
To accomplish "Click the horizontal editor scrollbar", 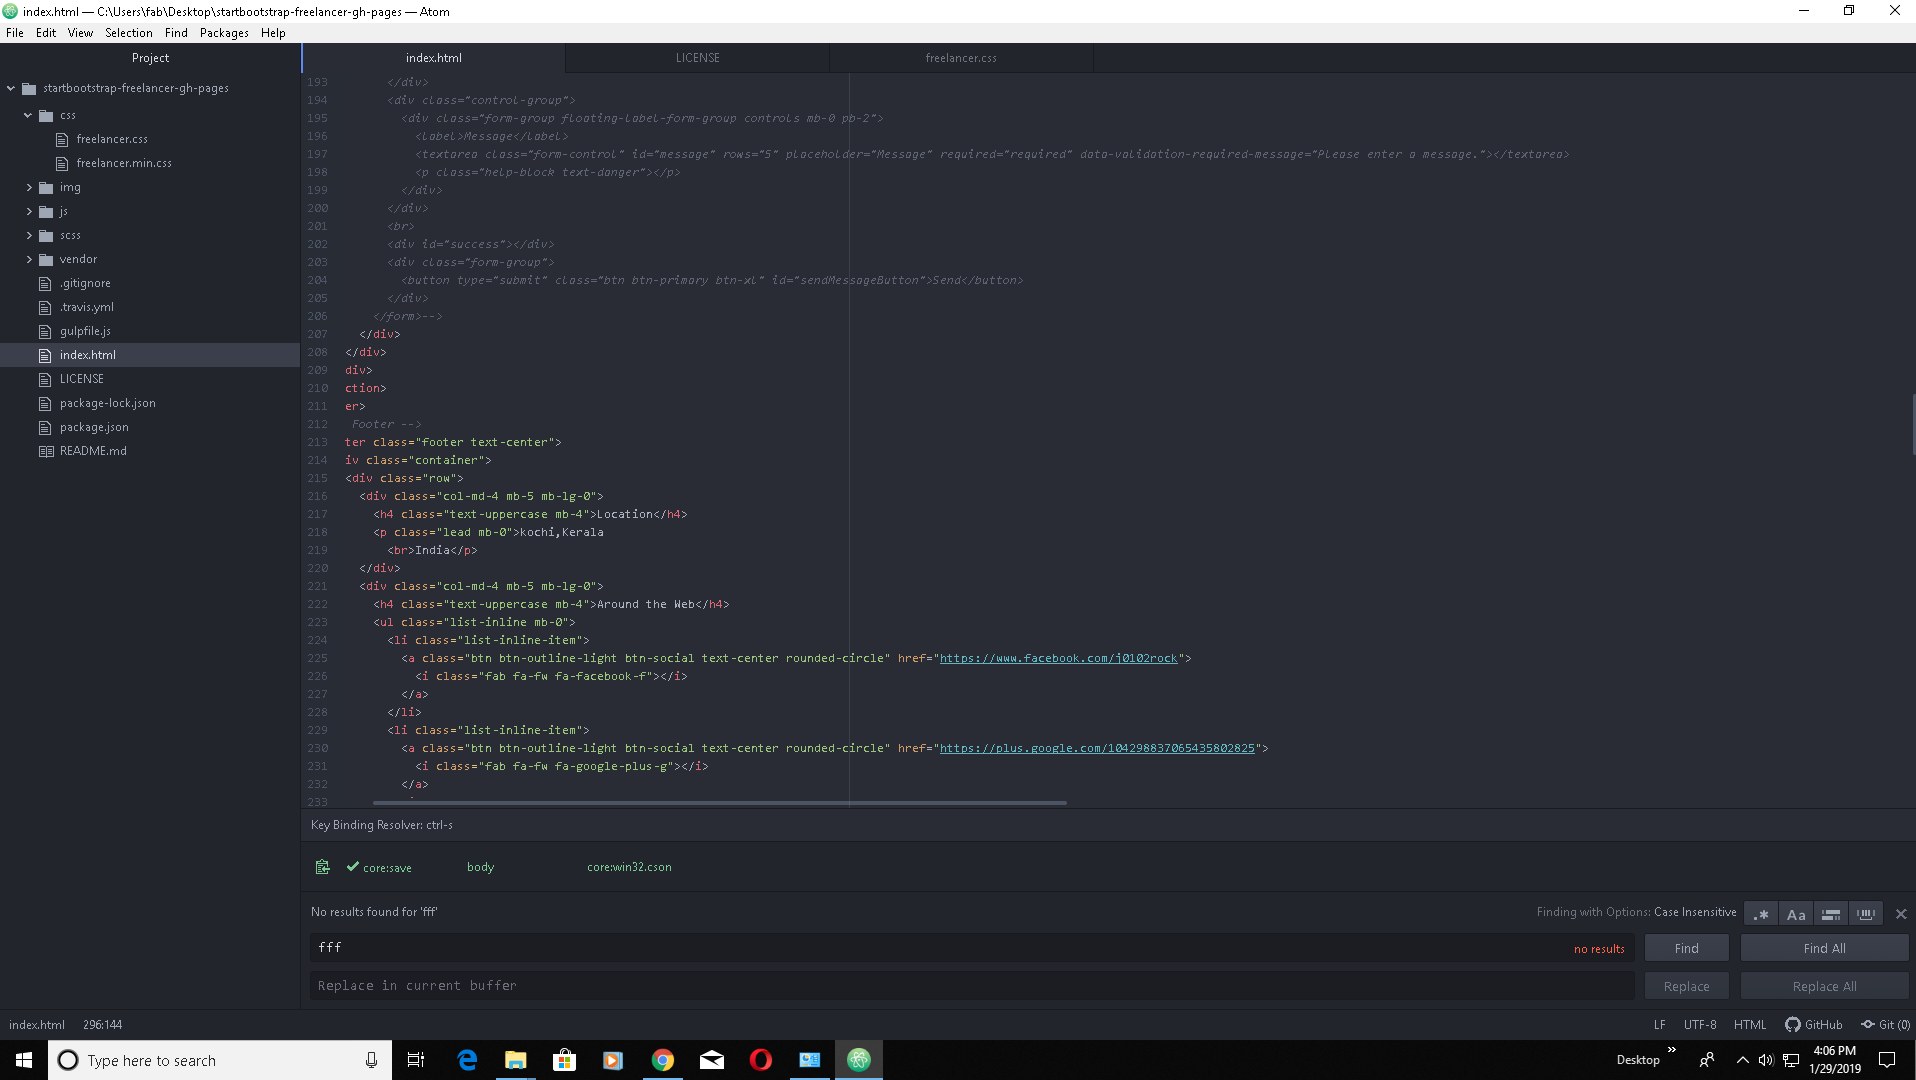I will pyautogui.click(x=719, y=802).
